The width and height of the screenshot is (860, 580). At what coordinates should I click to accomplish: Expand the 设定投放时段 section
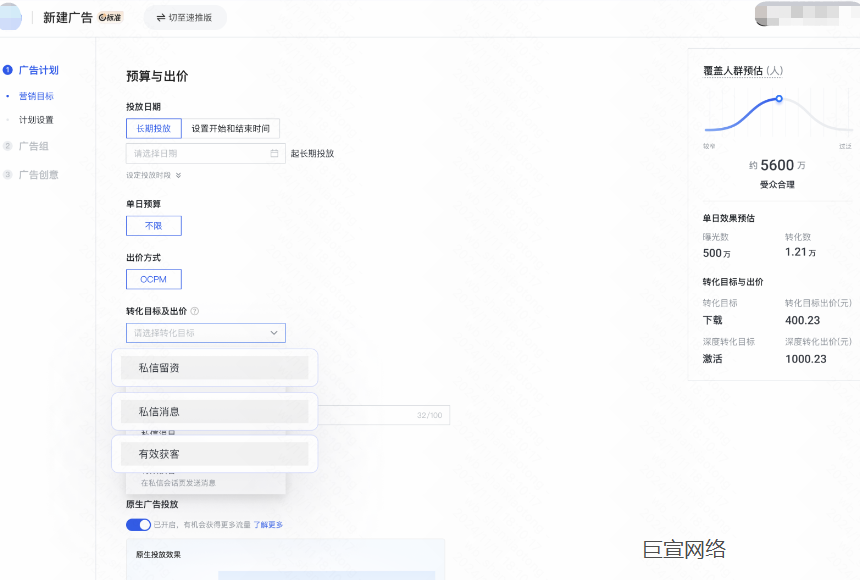pyautogui.click(x=154, y=175)
